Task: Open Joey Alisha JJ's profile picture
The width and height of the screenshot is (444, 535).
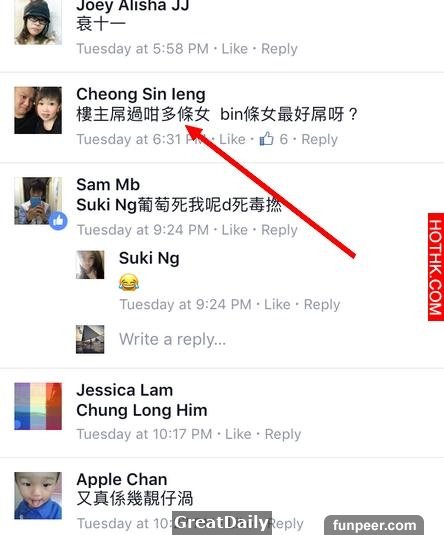Action: tap(38, 22)
